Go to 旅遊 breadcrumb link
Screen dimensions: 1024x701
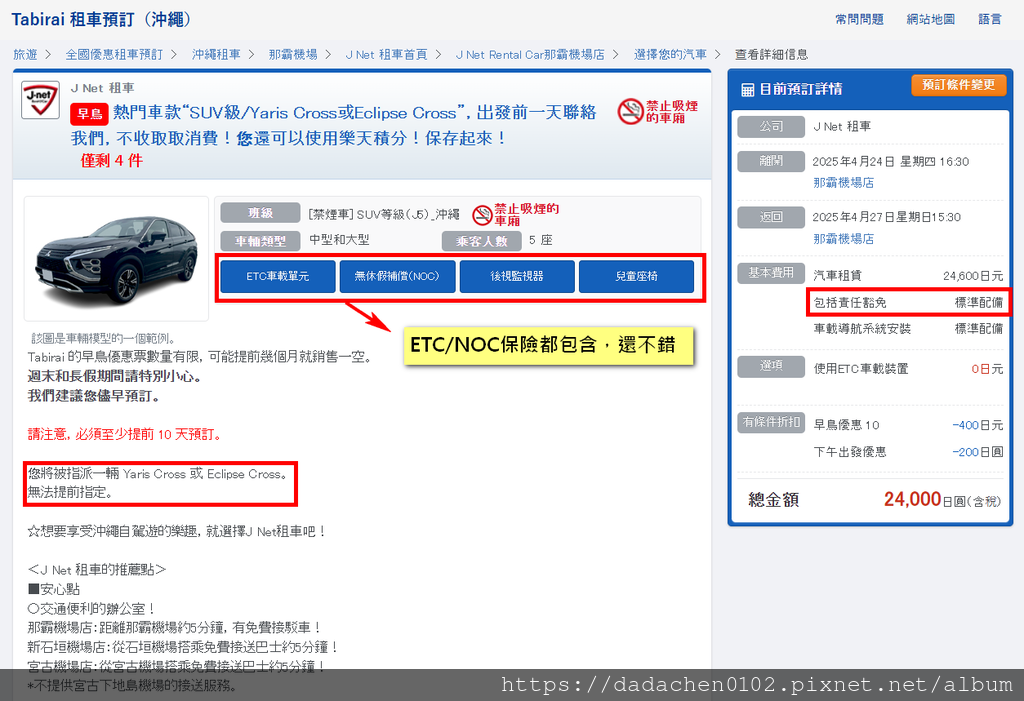click(25, 54)
